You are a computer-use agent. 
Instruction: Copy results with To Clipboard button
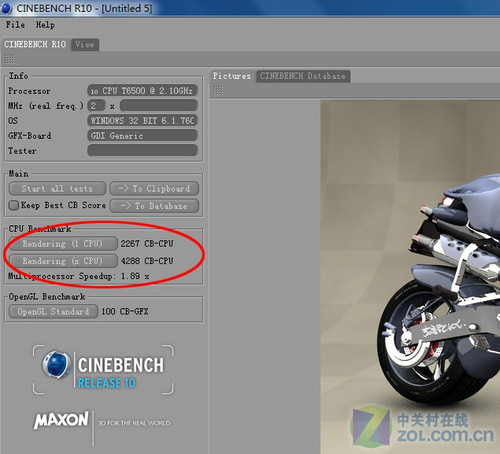click(x=154, y=189)
